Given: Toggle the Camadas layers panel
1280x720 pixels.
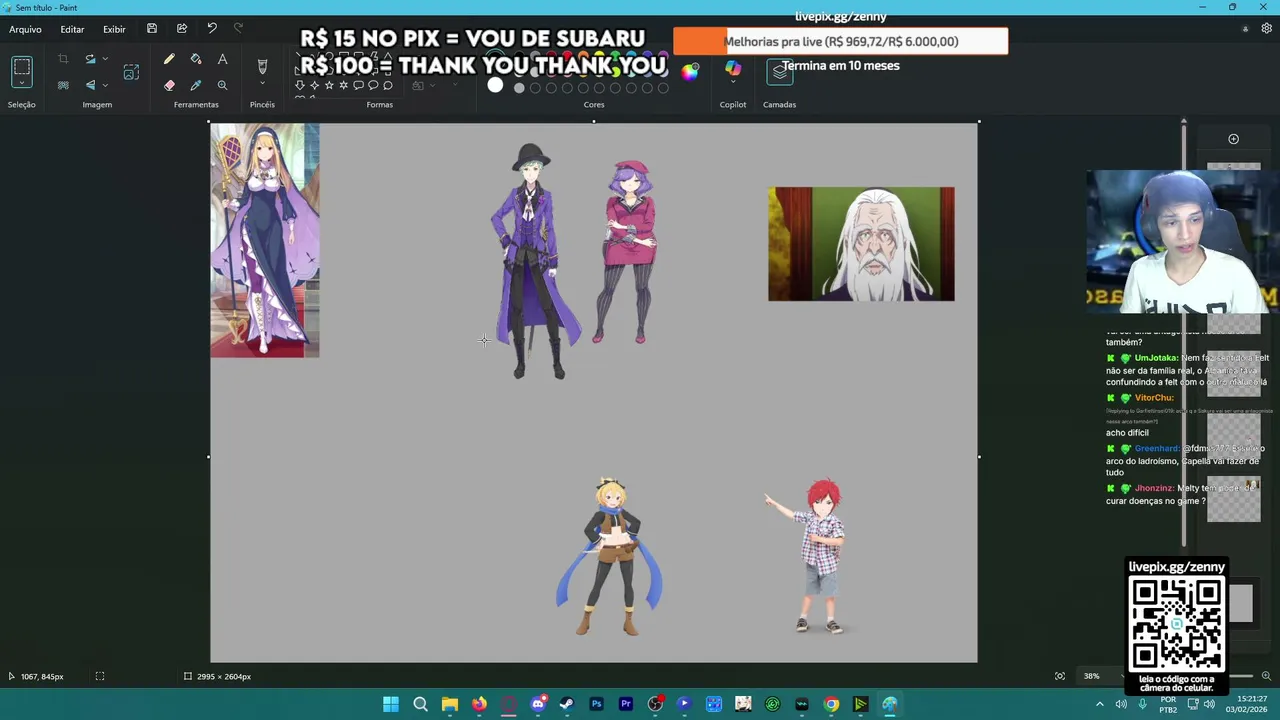Looking at the screenshot, I should click(x=780, y=72).
